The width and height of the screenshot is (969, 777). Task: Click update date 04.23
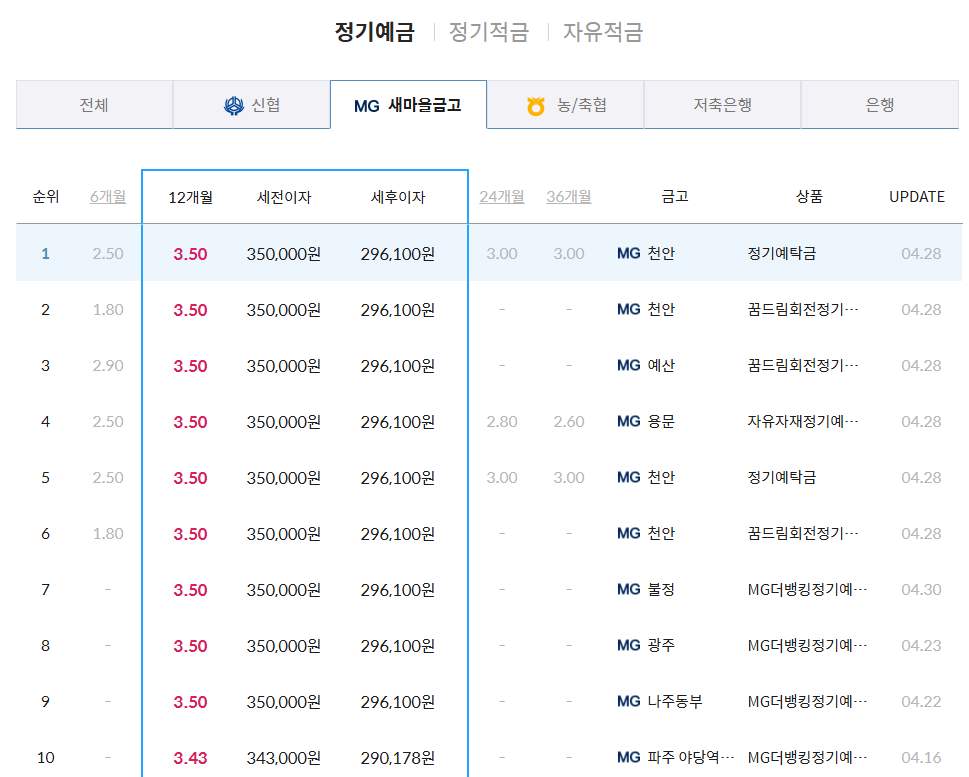pyautogui.click(x=921, y=645)
